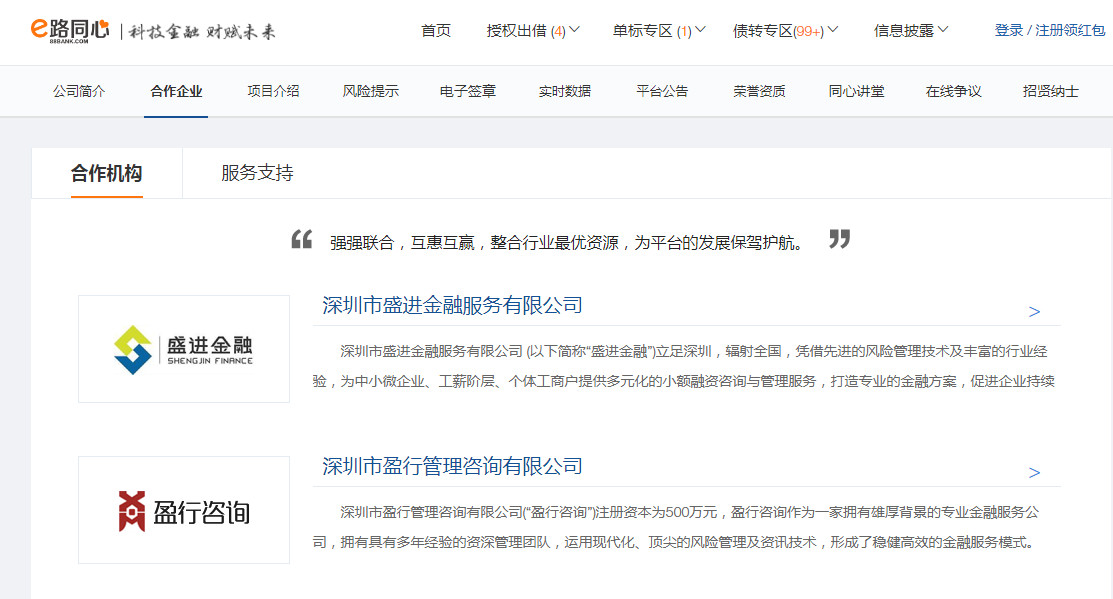
Task: Expand the 盛进金融 entry arrow
Action: 1034,312
